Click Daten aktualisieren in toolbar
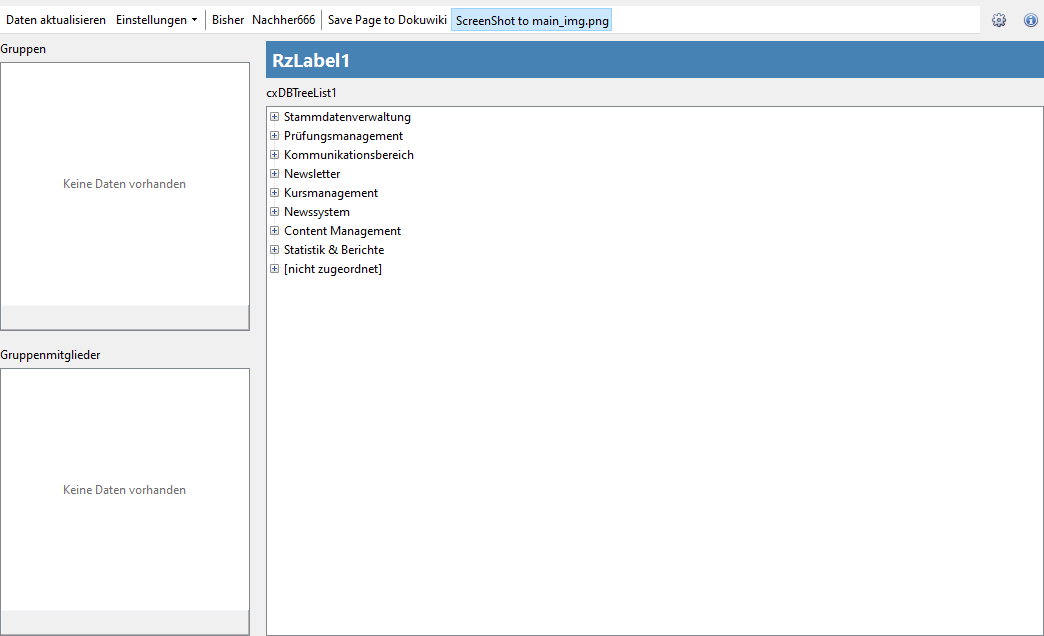 click(56, 20)
